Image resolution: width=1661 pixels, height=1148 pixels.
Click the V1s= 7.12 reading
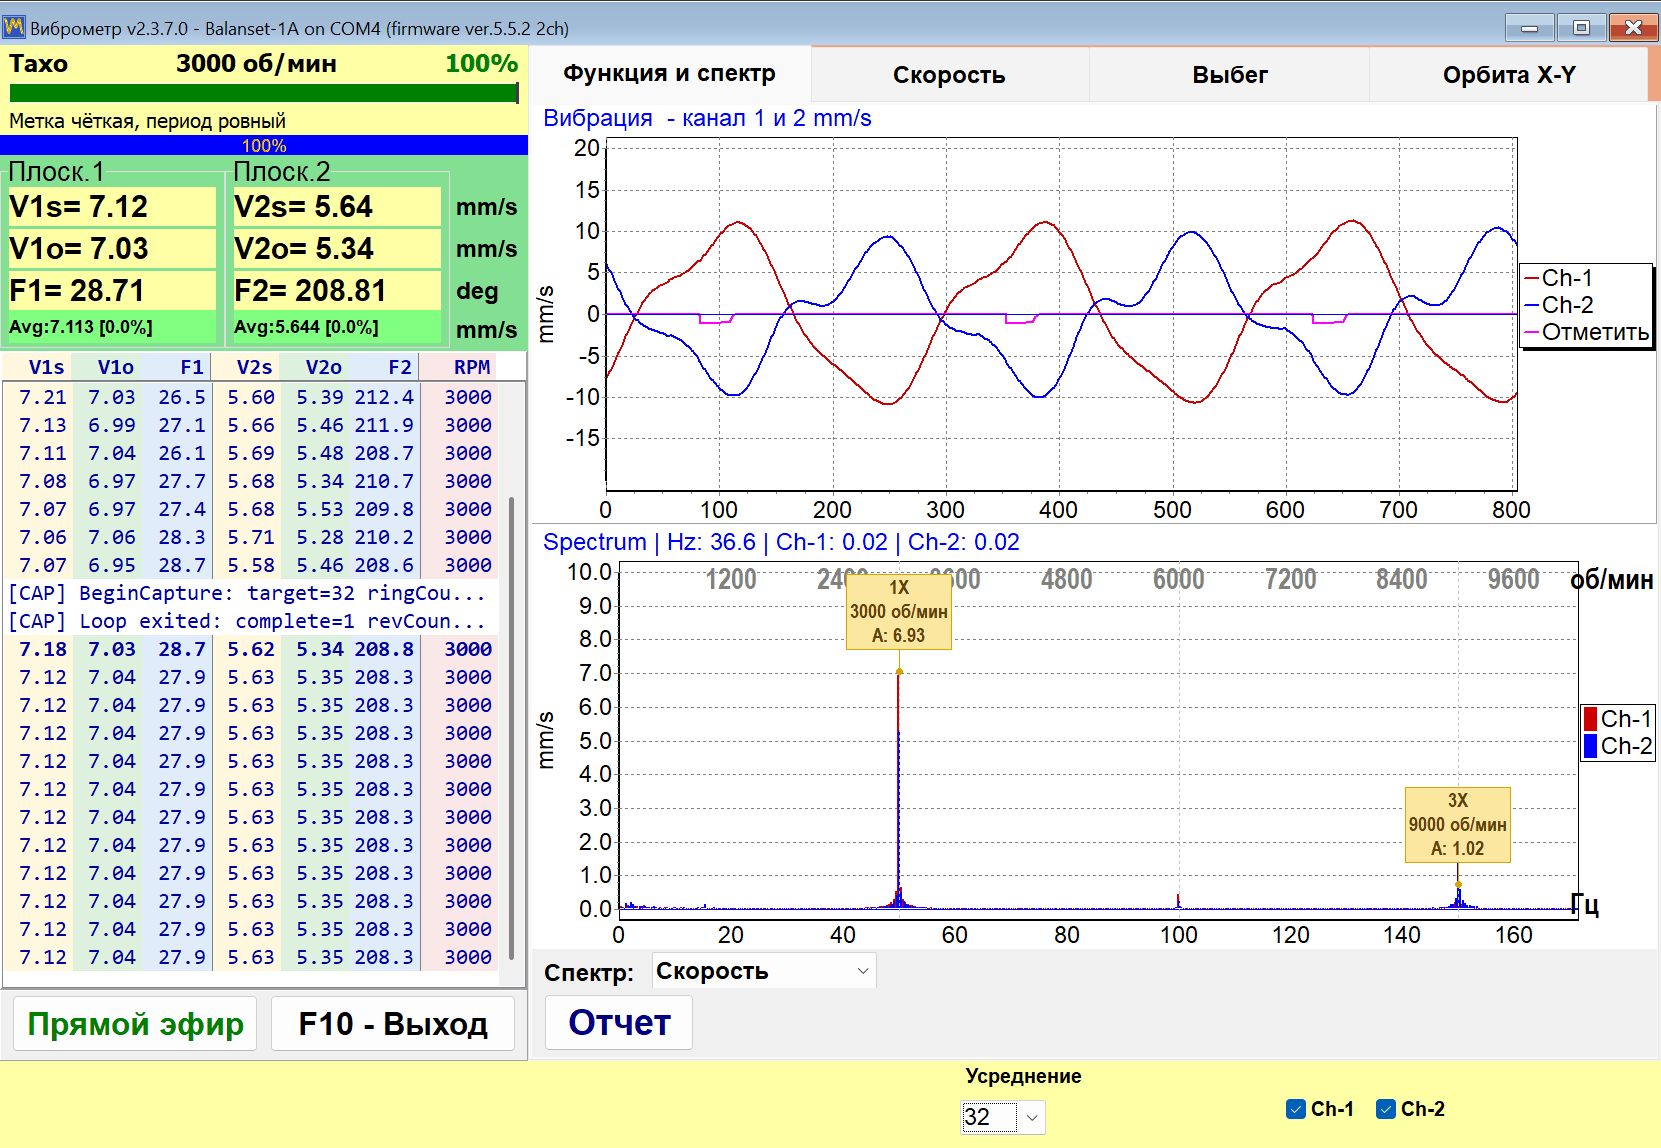coord(111,207)
